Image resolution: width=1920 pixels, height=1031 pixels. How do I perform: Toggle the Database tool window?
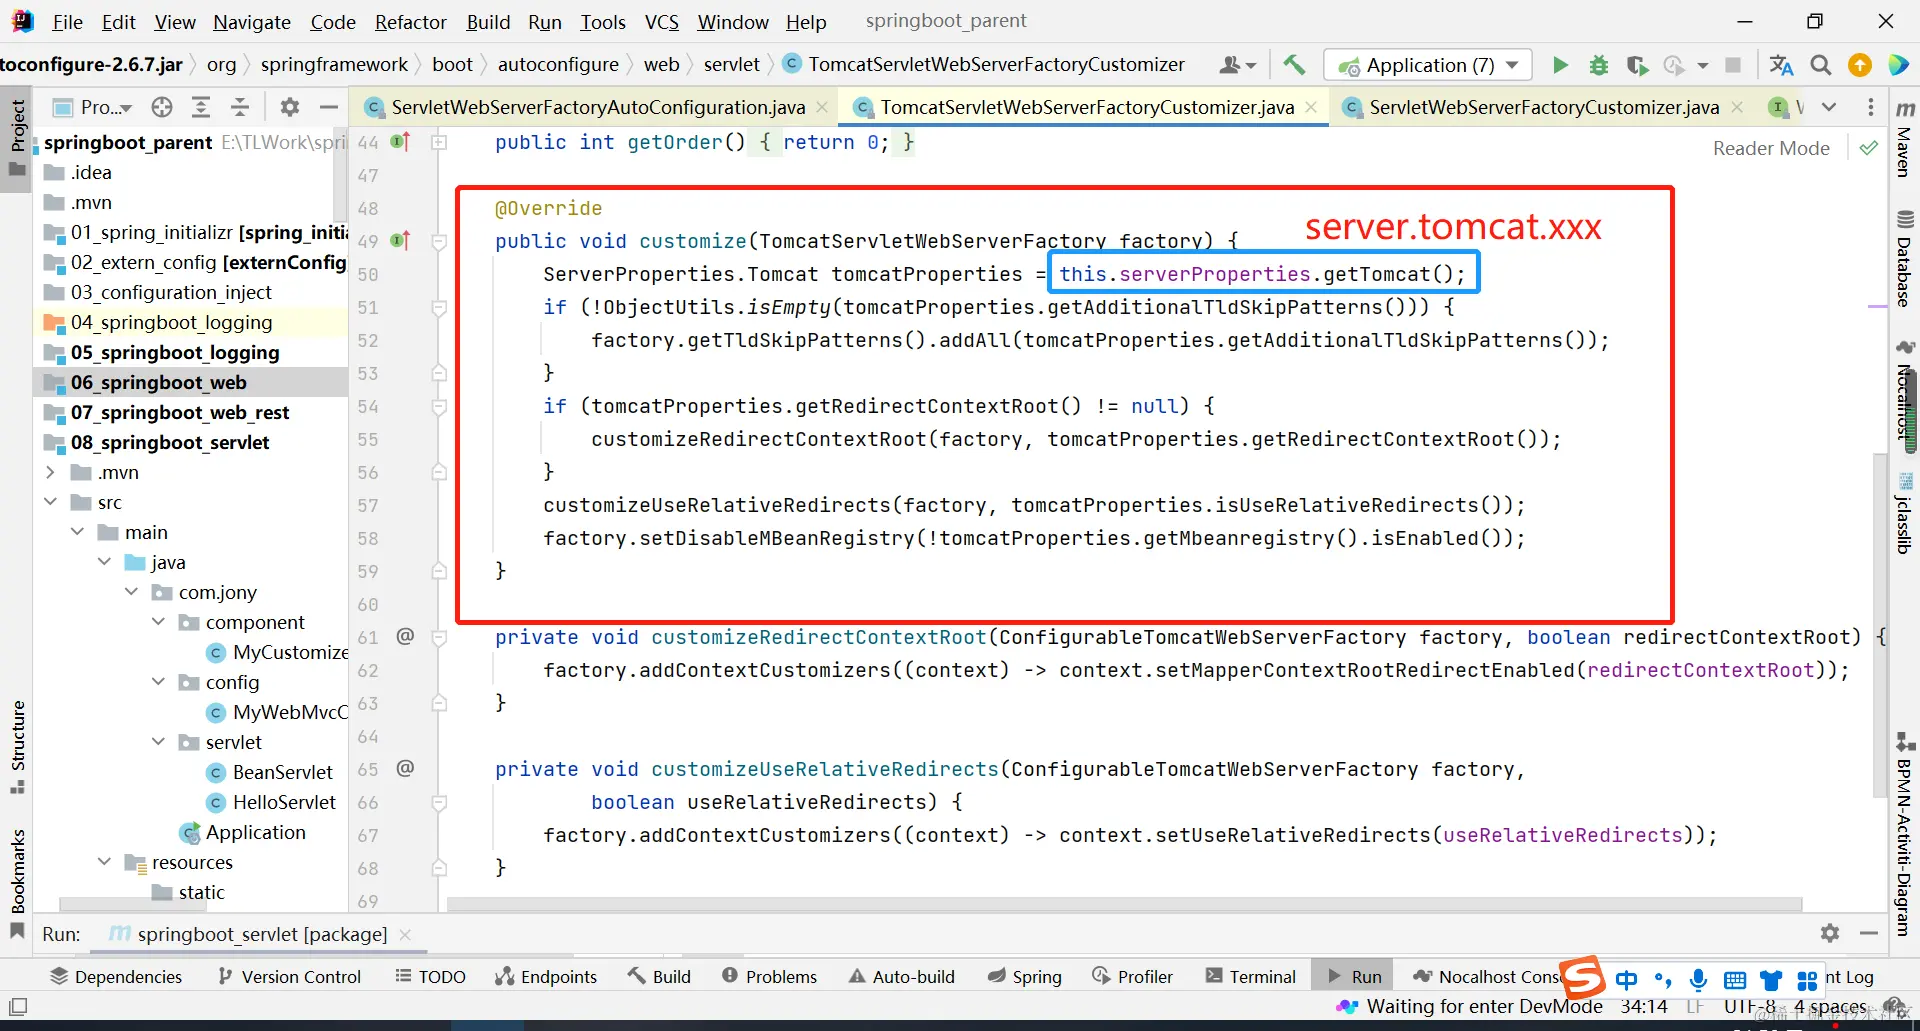click(1905, 258)
